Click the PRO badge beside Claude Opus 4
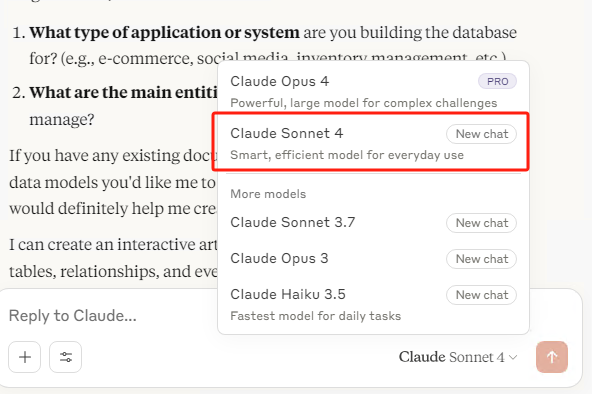This screenshot has height=394, width=592. 497,81
